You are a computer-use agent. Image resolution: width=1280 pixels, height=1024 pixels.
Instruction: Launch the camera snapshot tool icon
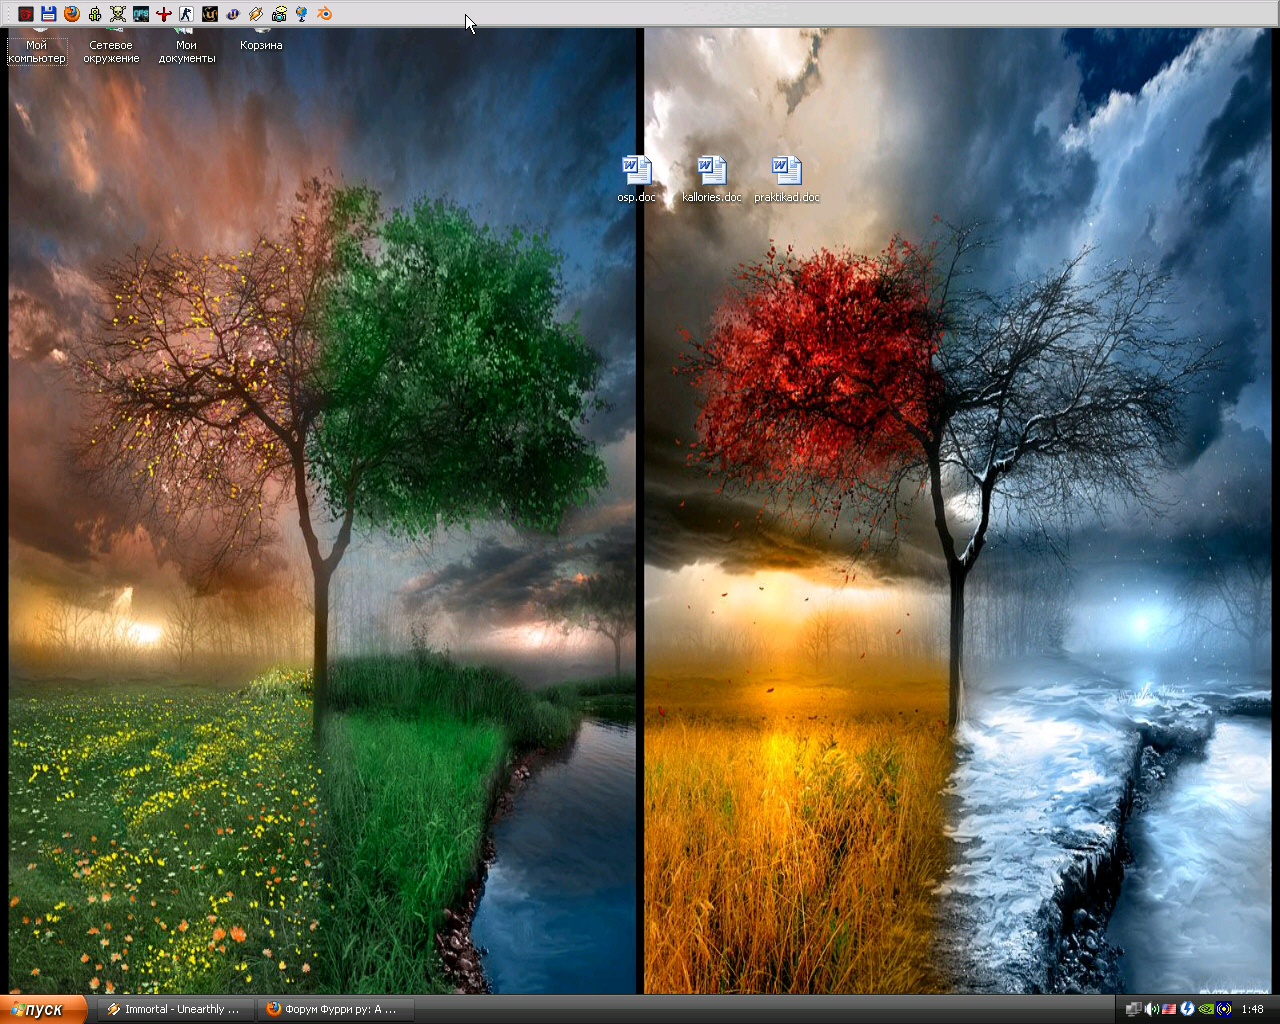pyautogui.click(x=279, y=14)
